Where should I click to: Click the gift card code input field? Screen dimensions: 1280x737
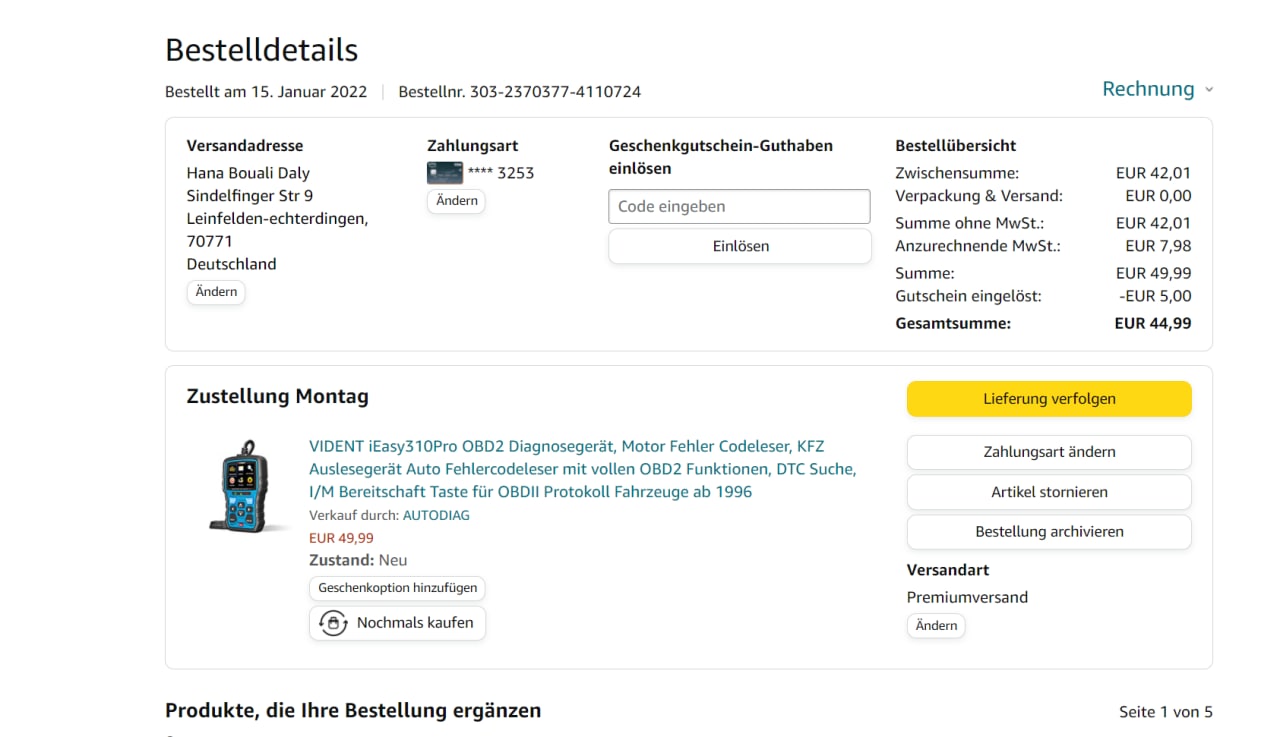[x=739, y=207]
